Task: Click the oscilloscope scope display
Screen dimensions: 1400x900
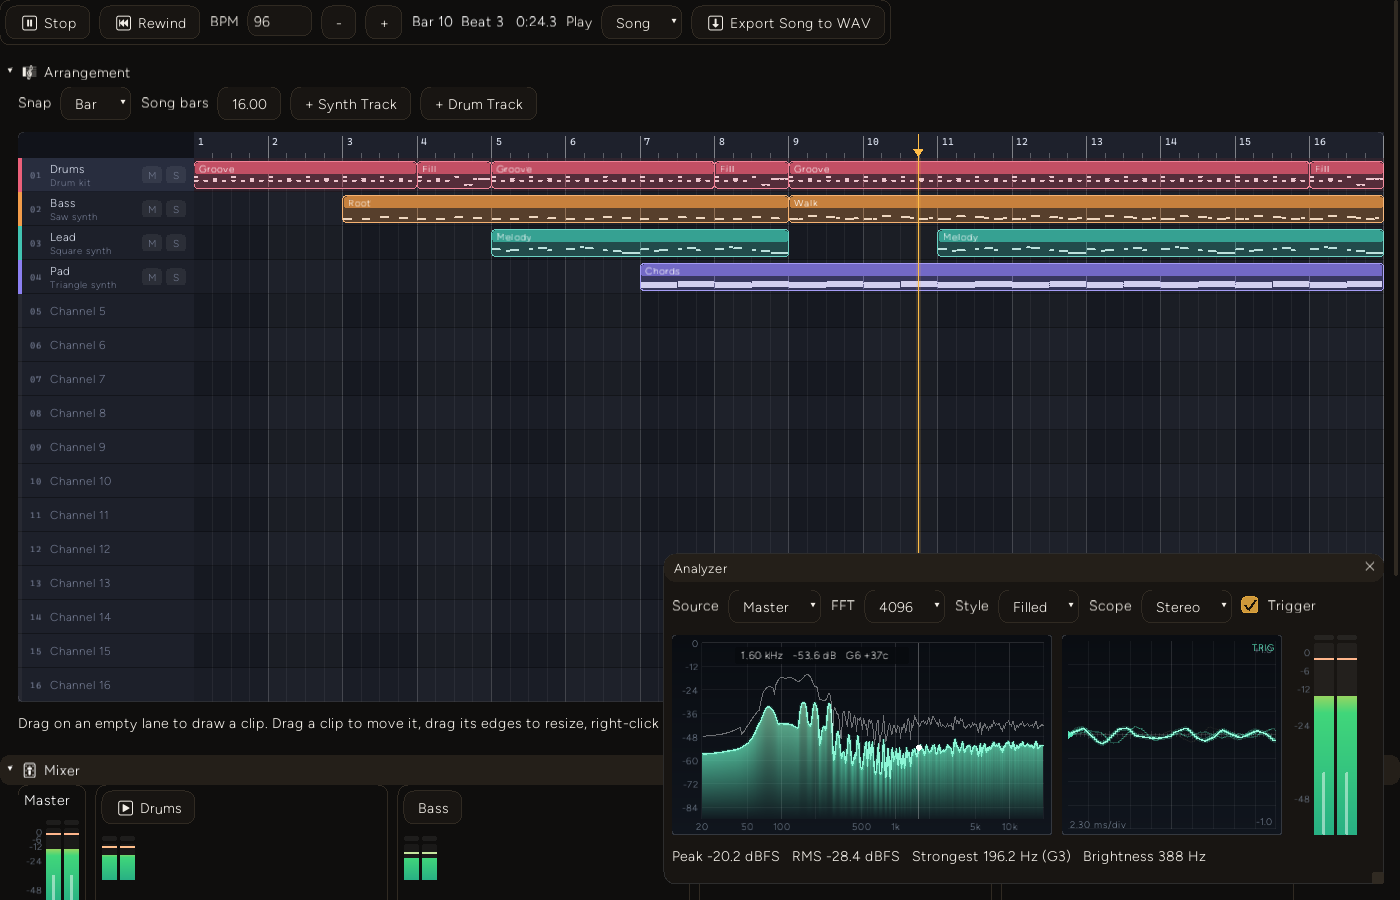Action: click(1172, 735)
